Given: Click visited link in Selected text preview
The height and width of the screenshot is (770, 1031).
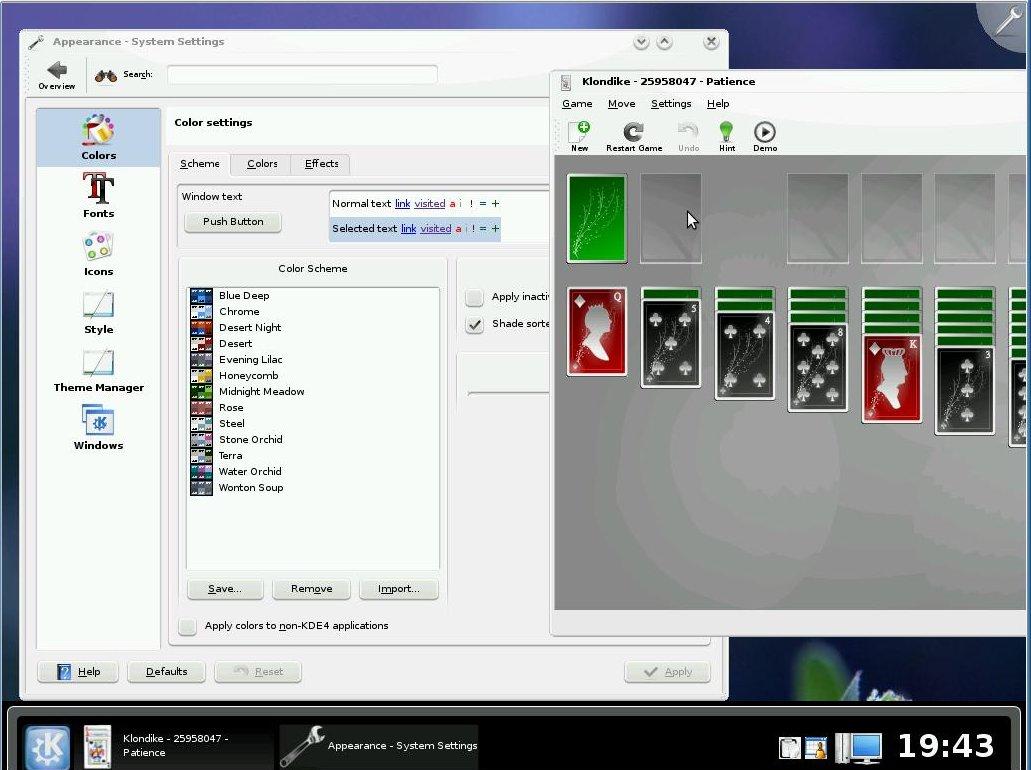Looking at the screenshot, I should 436,229.
